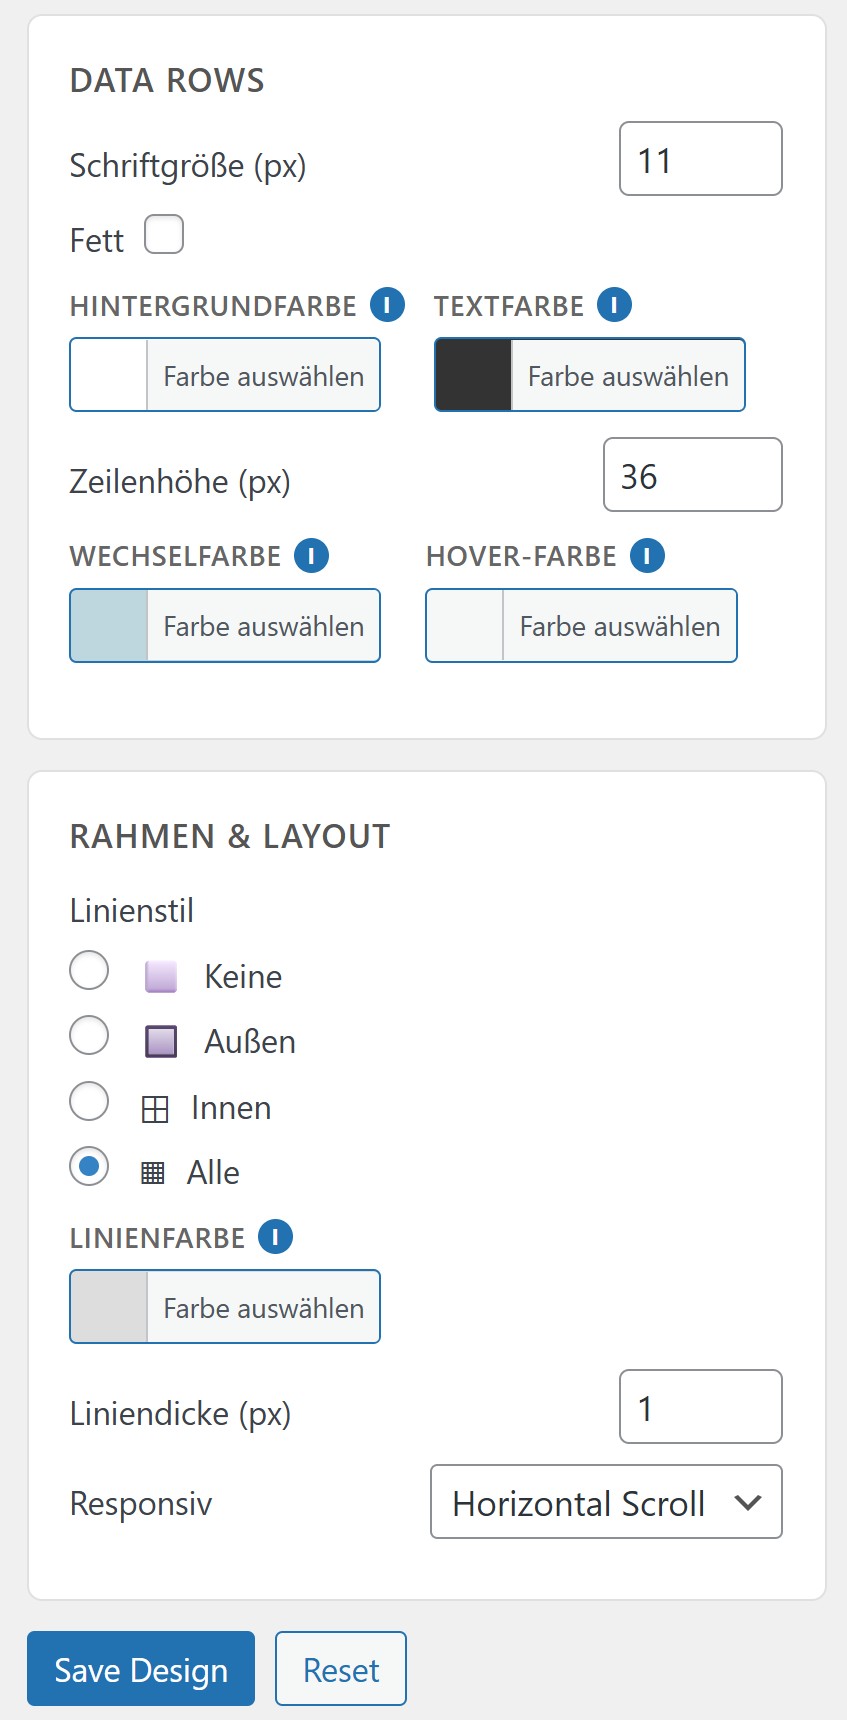
Task: Open the Wechselfarbe info tooltip icon
Action: 311,555
